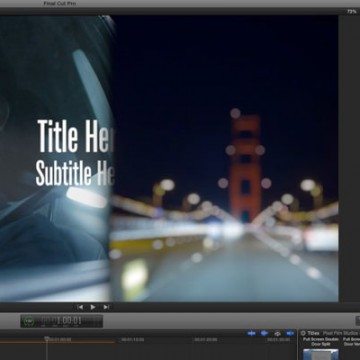This screenshot has width=360, height=360.
Task: Open the viewer zoom percentage menu
Action: pos(352,11)
